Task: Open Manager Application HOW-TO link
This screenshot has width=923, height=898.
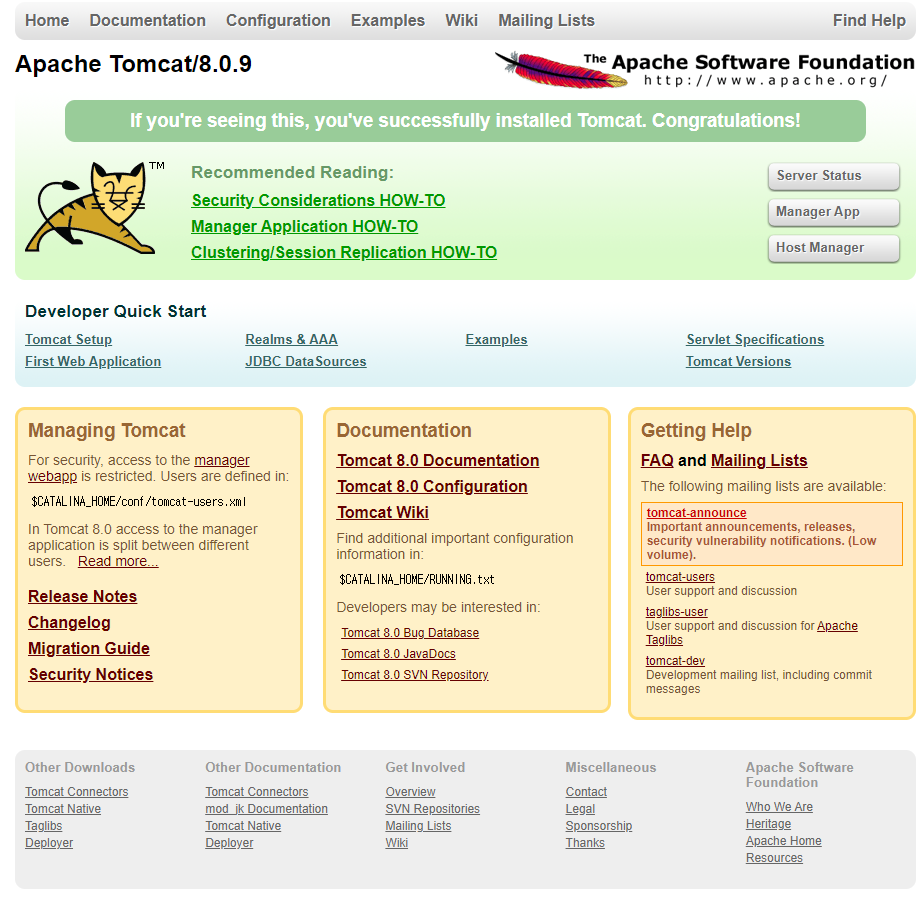Action: point(305,227)
